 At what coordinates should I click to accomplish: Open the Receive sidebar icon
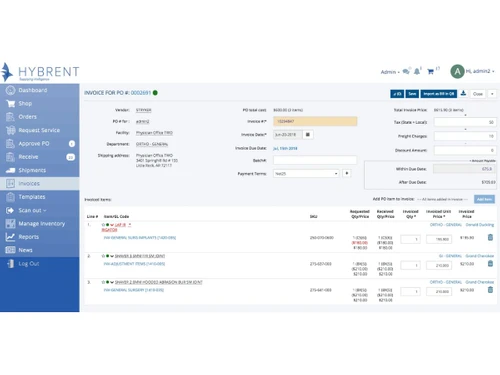10,157
